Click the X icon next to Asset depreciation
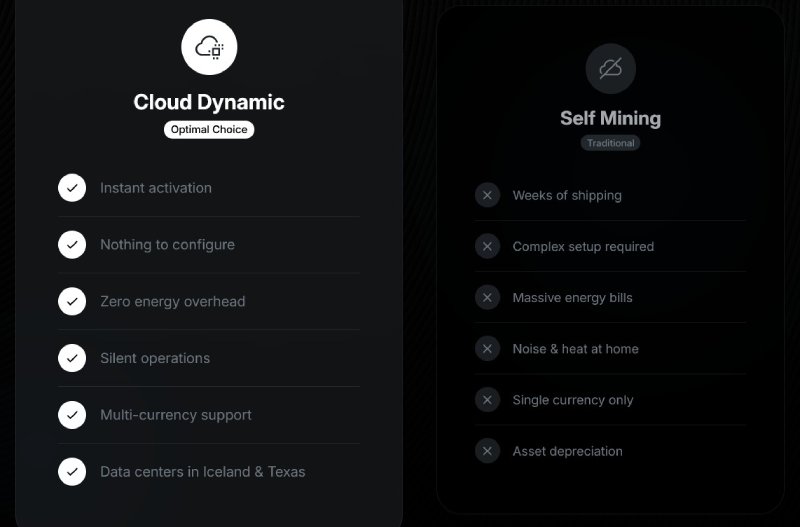Image resolution: width=800 pixels, height=527 pixels. point(487,451)
